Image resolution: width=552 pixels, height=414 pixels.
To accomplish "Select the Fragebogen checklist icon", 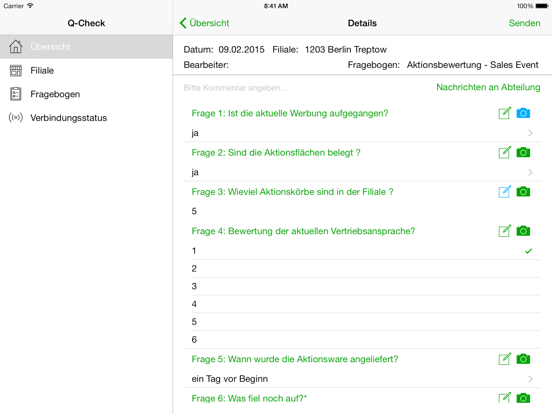I will click(x=16, y=94).
